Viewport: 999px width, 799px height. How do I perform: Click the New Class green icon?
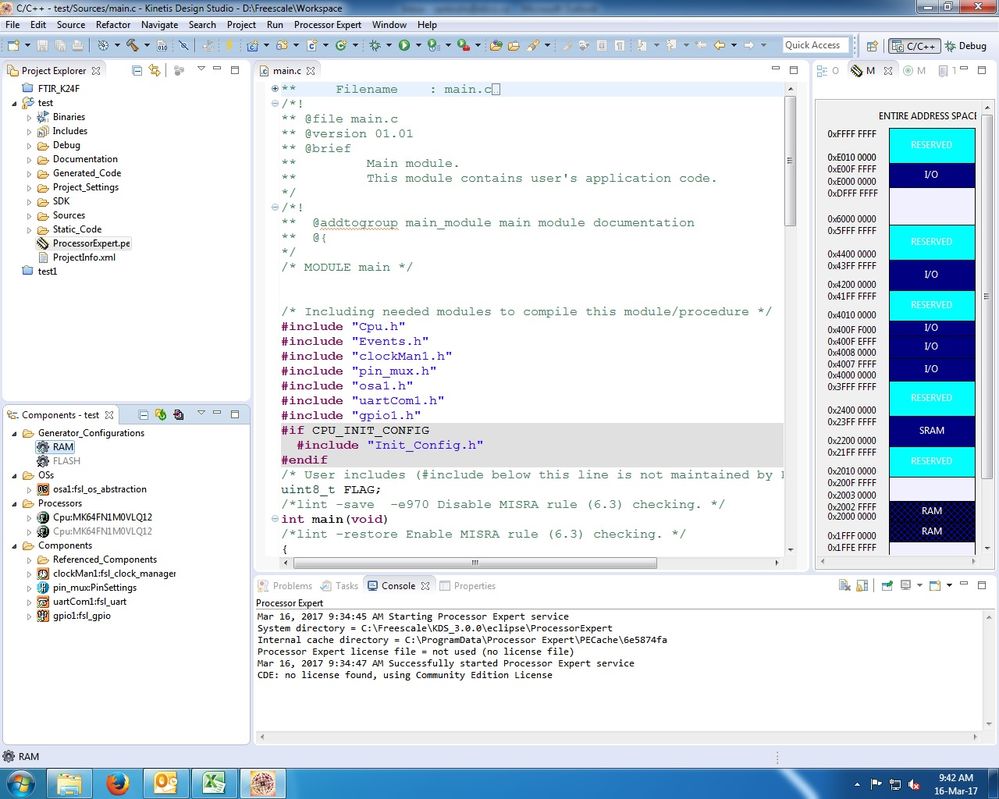click(x=341, y=45)
